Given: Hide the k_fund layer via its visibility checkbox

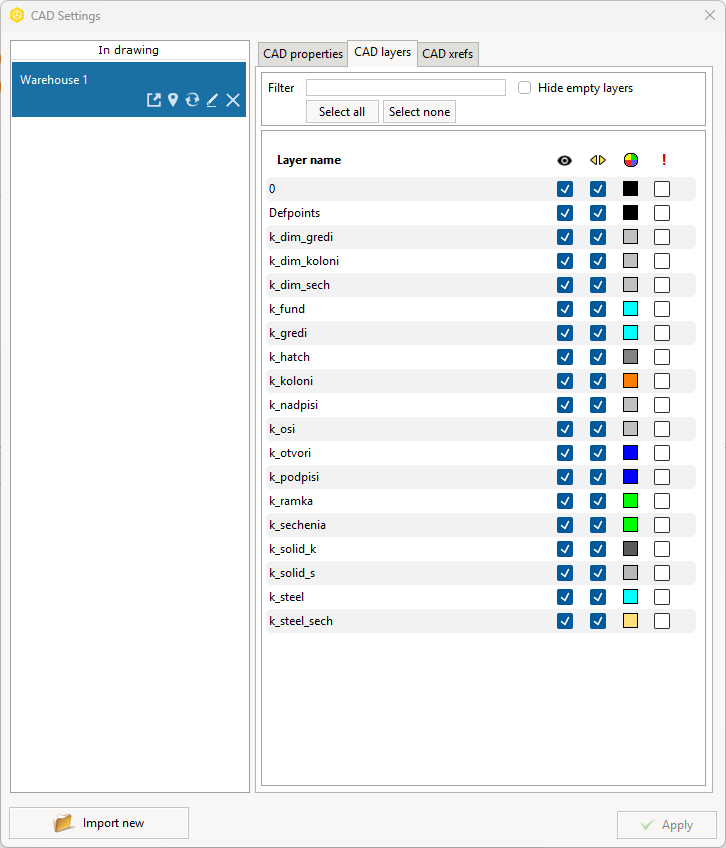Looking at the screenshot, I should 565,309.
